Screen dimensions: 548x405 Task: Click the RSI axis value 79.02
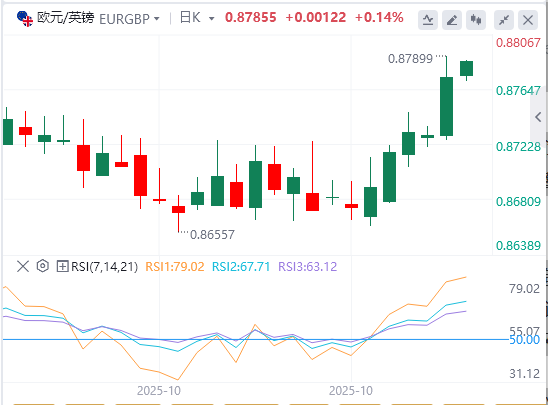coord(524,289)
